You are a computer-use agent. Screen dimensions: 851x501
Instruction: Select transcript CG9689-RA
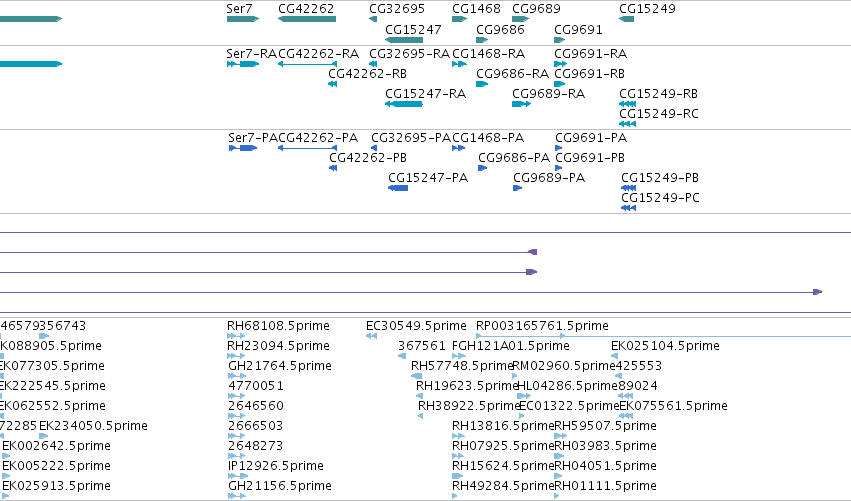pyautogui.click(x=548, y=94)
